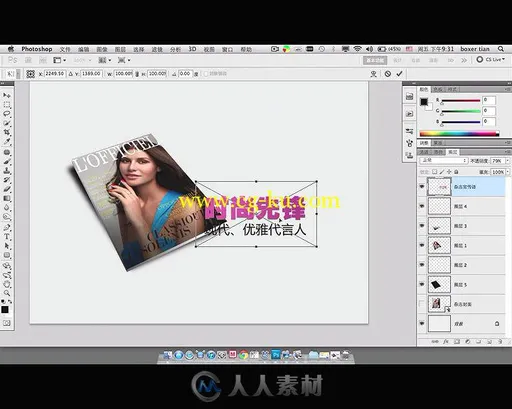Select the Pen tool
The width and height of the screenshot is (512, 409).
[7, 228]
